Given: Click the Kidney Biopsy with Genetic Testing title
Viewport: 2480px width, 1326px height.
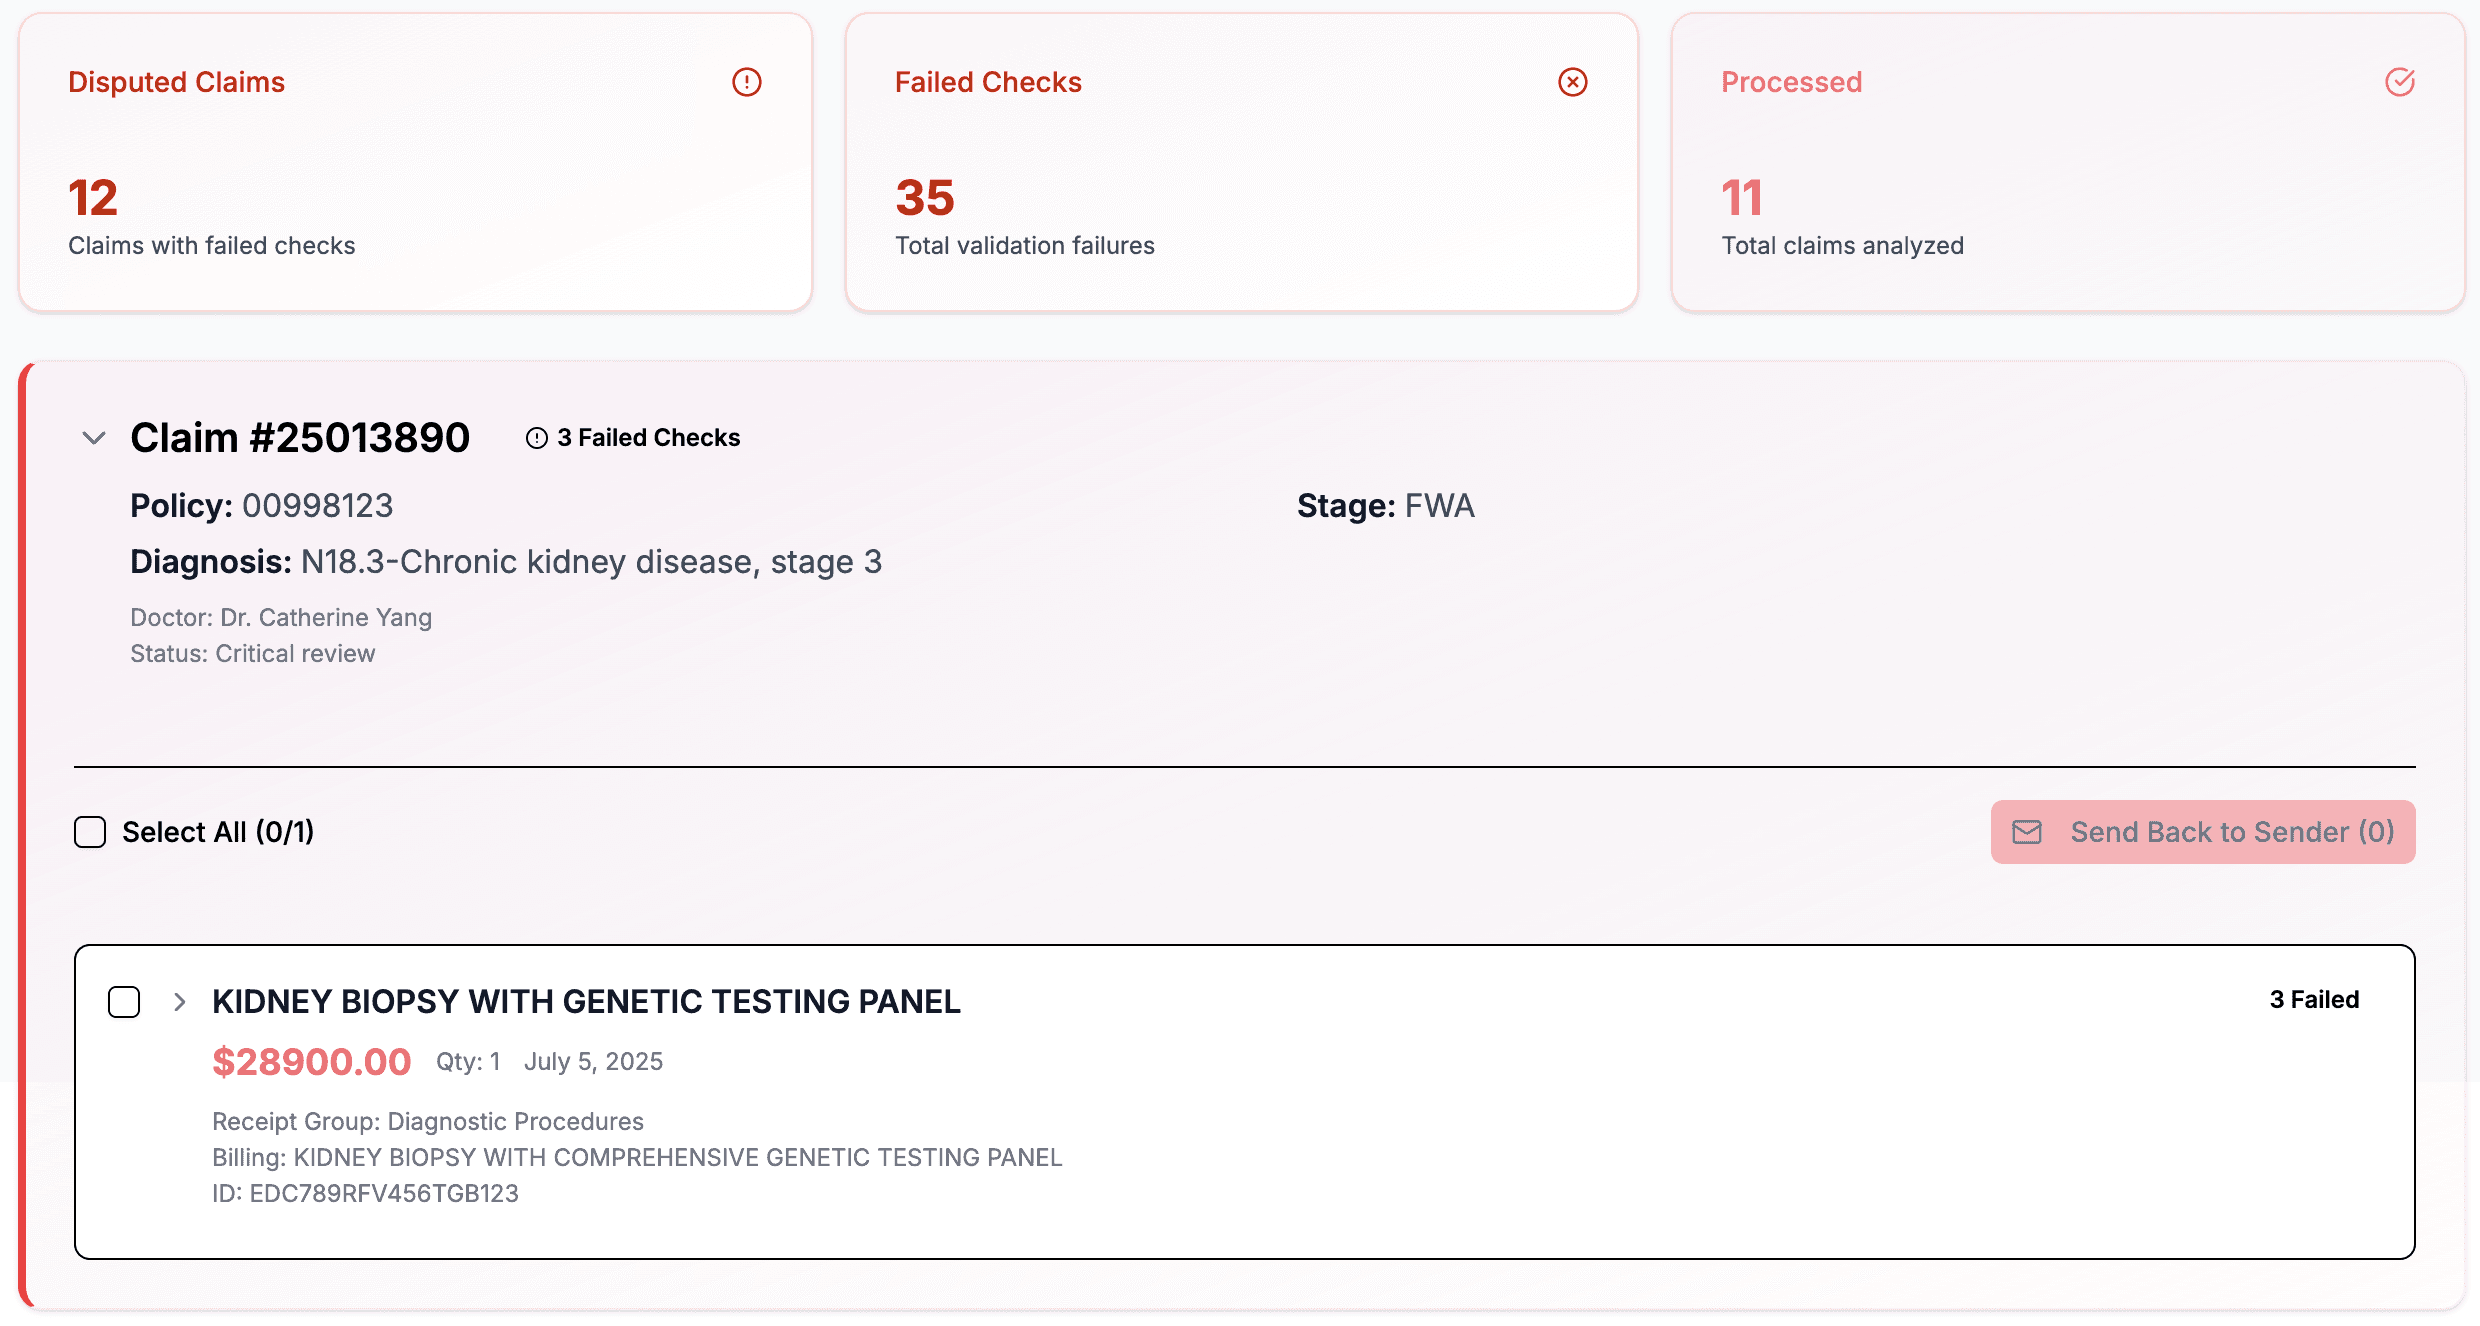Looking at the screenshot, I should click(586, 1002).
